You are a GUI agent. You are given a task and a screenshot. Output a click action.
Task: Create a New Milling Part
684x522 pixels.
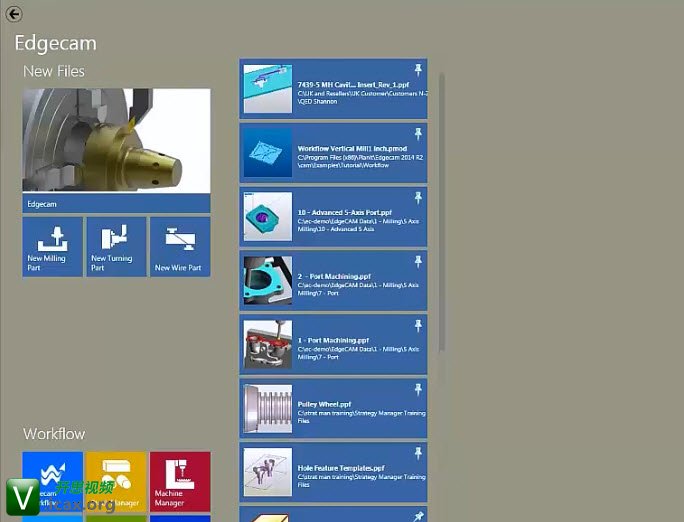pos(52,247)
